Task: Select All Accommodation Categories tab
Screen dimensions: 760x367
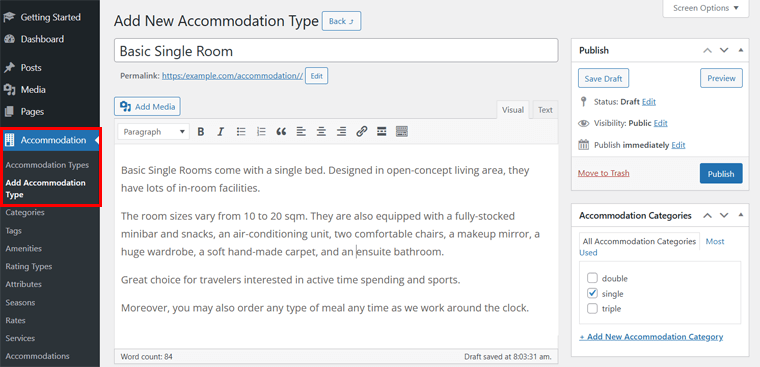Action: 639,241
